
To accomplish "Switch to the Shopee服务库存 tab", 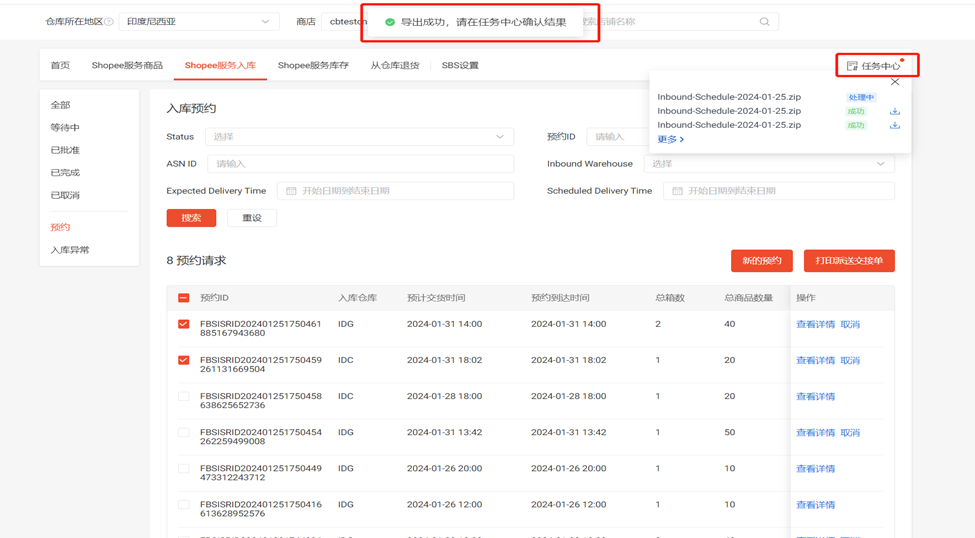I will 313,66.
